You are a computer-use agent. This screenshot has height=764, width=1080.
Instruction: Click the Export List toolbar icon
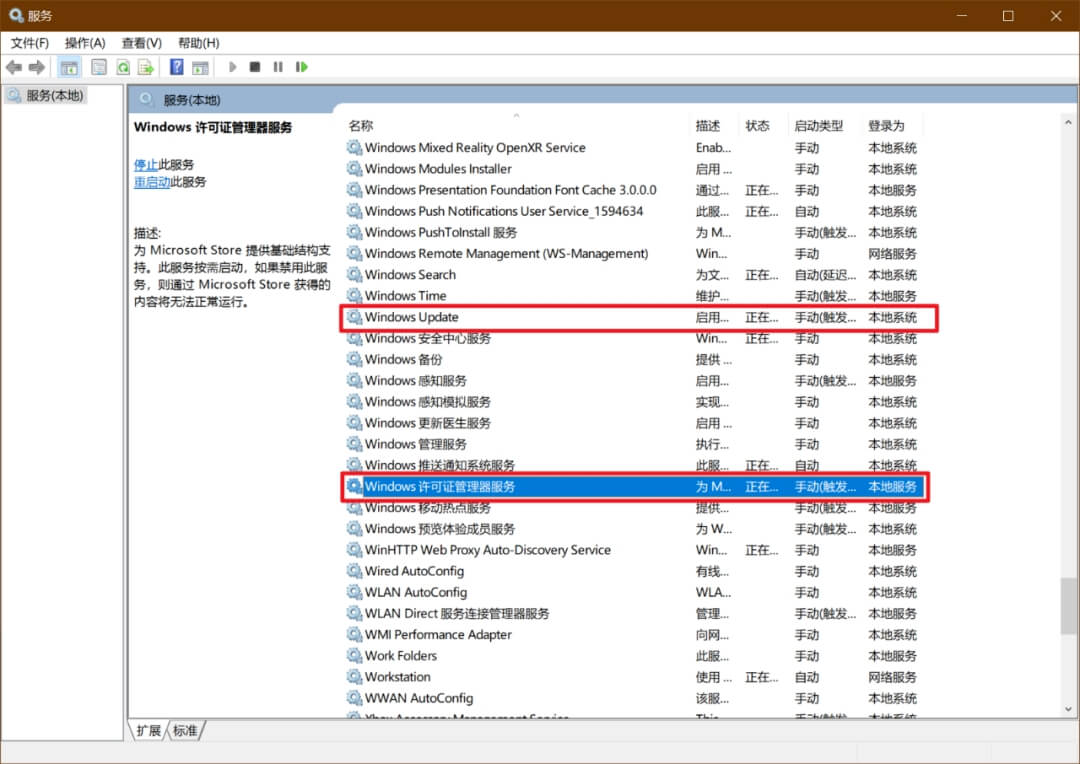(x=146, y=67)
